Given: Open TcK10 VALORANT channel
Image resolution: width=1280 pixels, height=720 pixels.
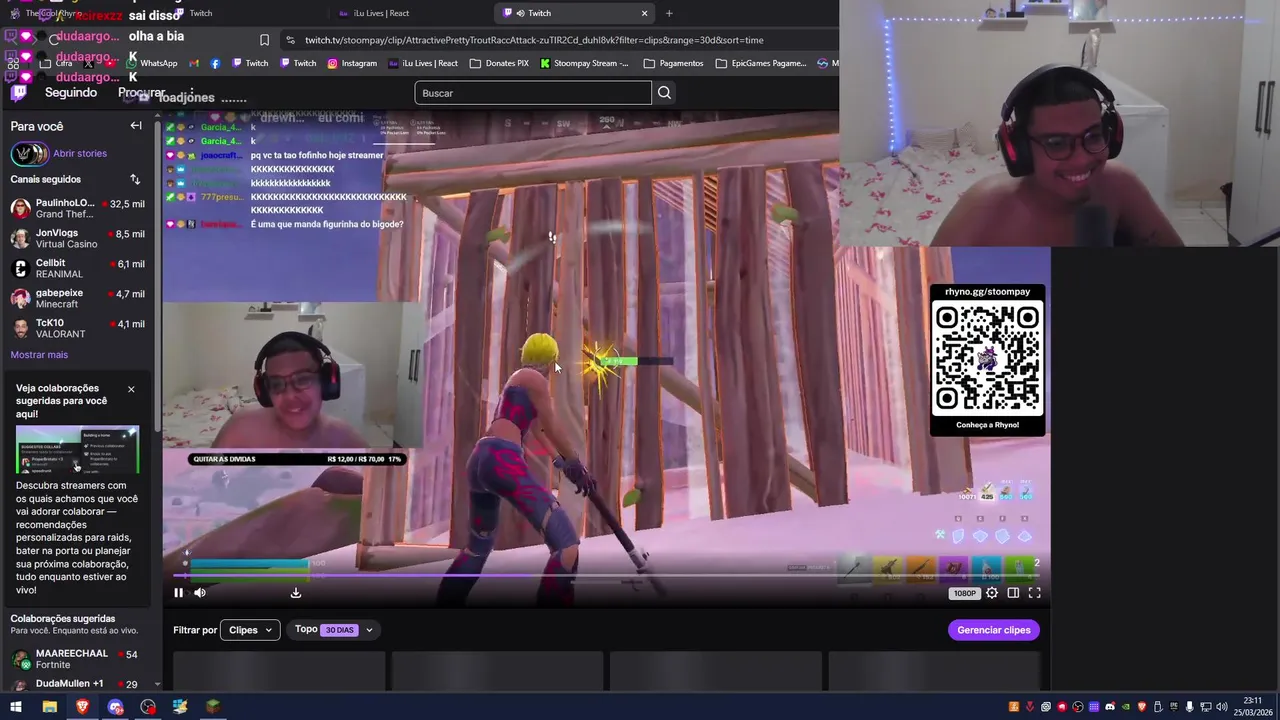Looking at the screenshot, I should click(x=77, y=328).
